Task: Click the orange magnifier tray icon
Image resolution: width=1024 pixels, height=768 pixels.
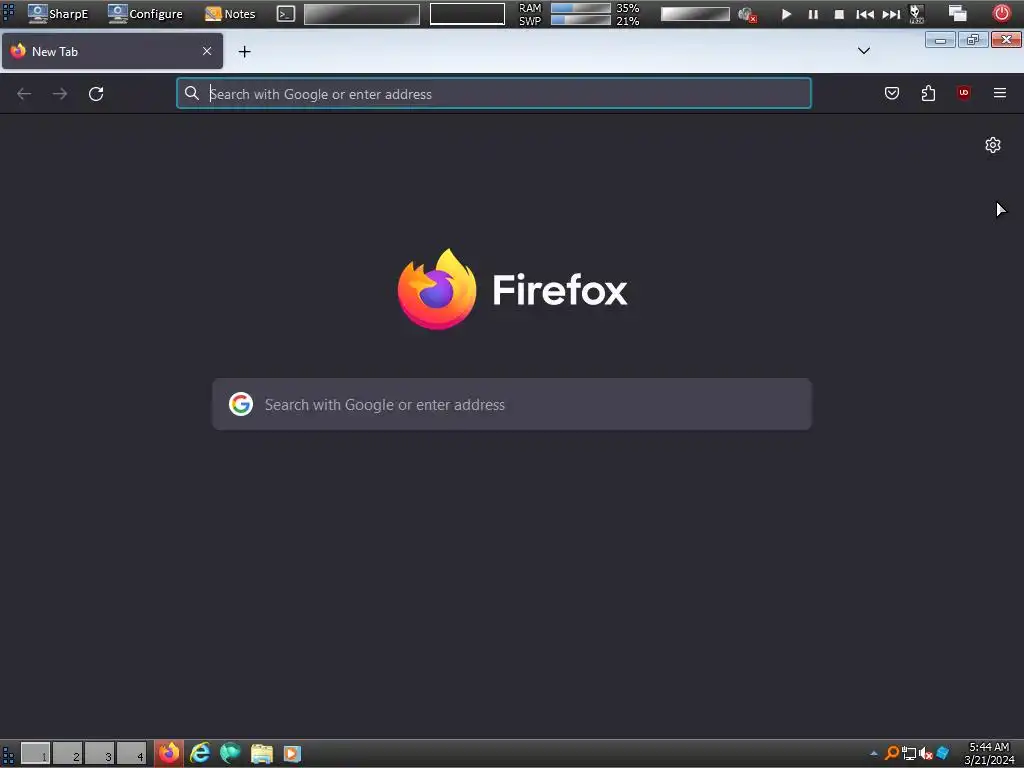Action: pyautogui.click(x=891, y=754)
